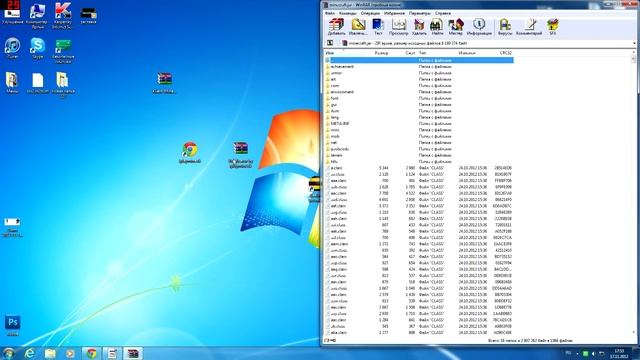Select the WinRAR archive icon at top of desktop
The width and height of the screenshot is (640, 360).
point(164,83)
